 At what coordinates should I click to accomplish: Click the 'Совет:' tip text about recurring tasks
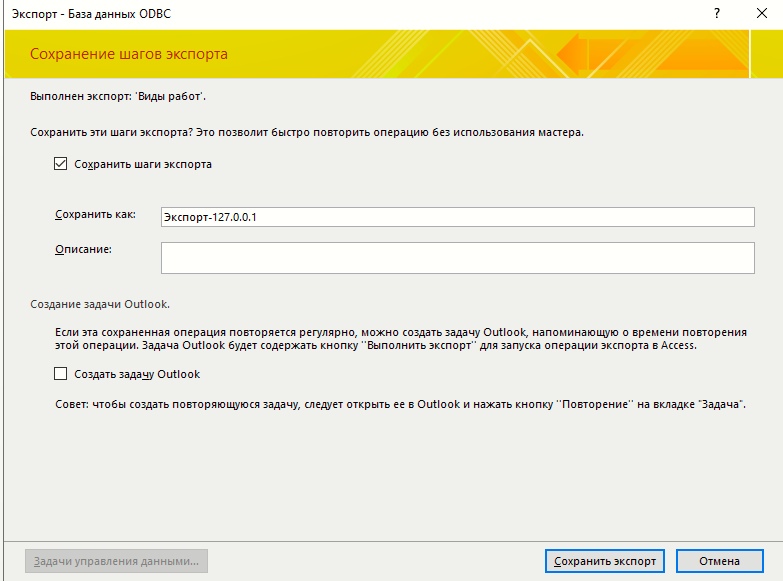pyautogui.click(x=400, y=404)
